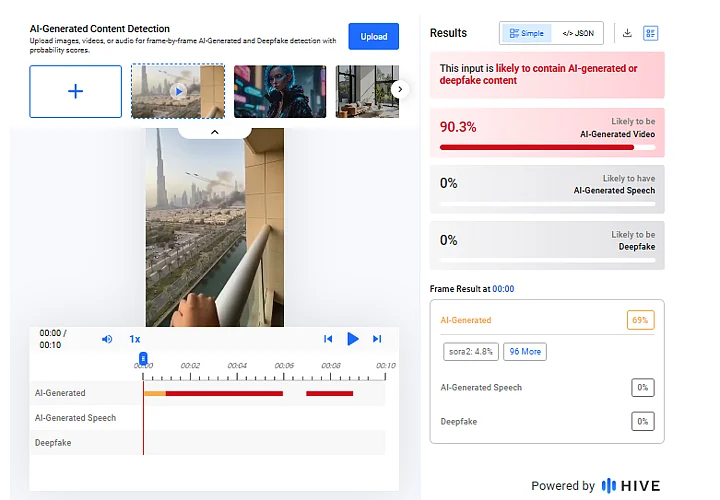The height and width of the screenshot is (500, 720).
Task: Click the Upload button
Action: 373,37
